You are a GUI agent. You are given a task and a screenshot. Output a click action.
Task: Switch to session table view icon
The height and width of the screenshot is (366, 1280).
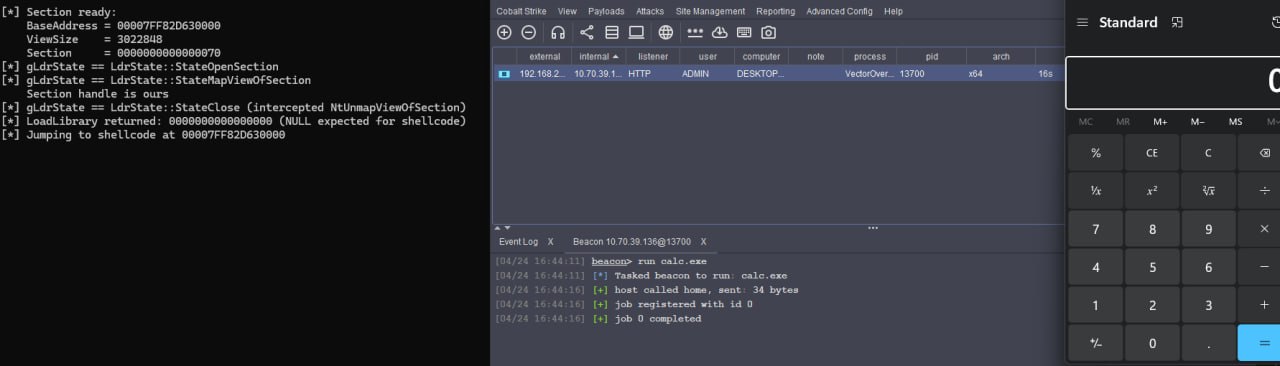[612, 32]
